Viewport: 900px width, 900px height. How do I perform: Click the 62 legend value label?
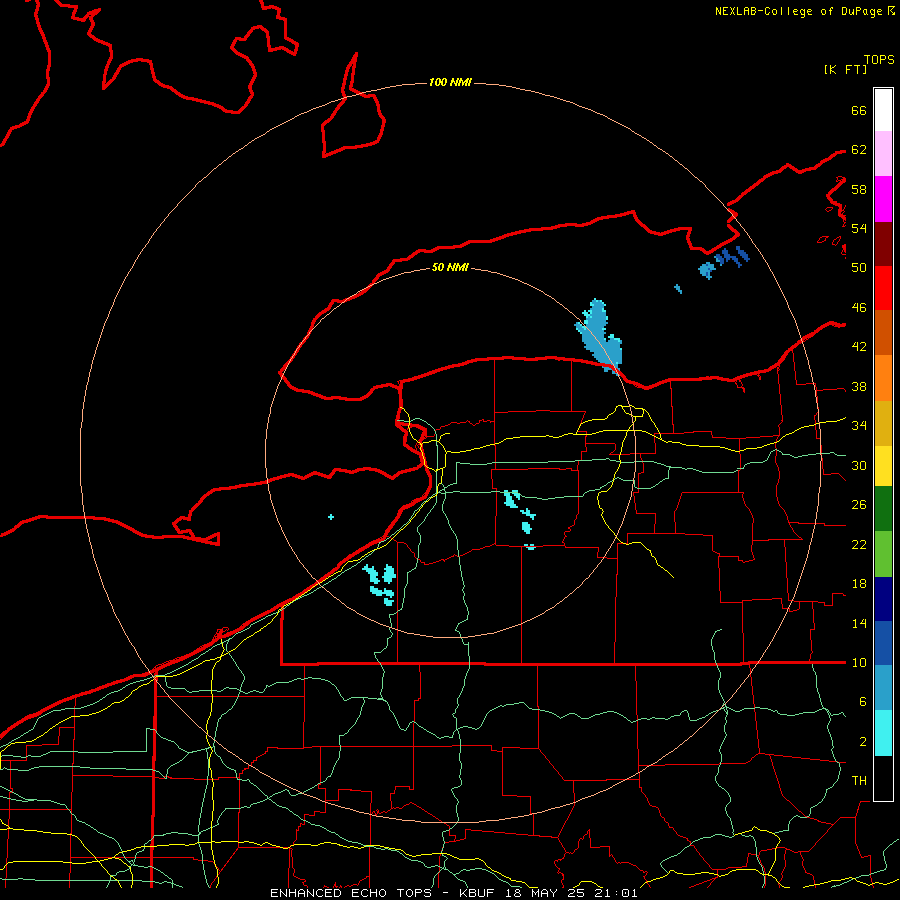click(x=859, y=150)
